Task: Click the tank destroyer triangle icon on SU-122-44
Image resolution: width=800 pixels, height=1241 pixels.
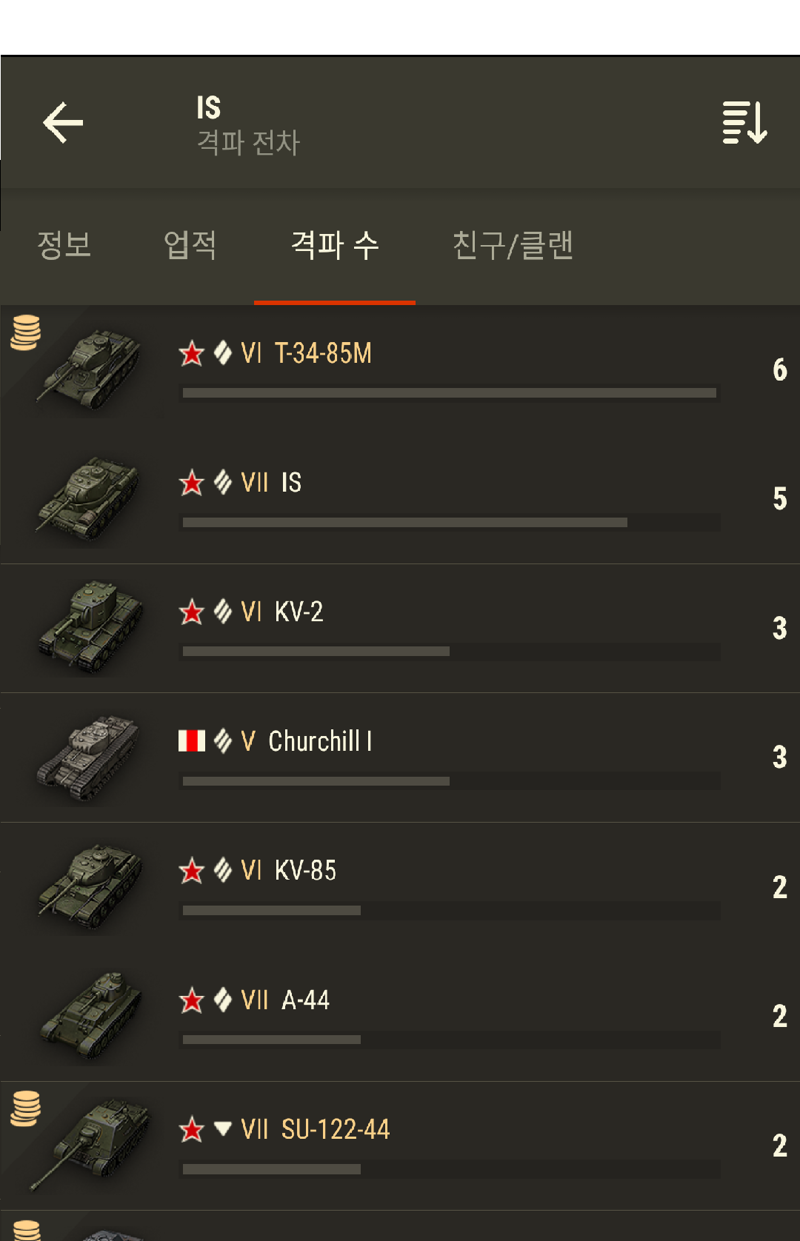Action: click(222, 1129)
